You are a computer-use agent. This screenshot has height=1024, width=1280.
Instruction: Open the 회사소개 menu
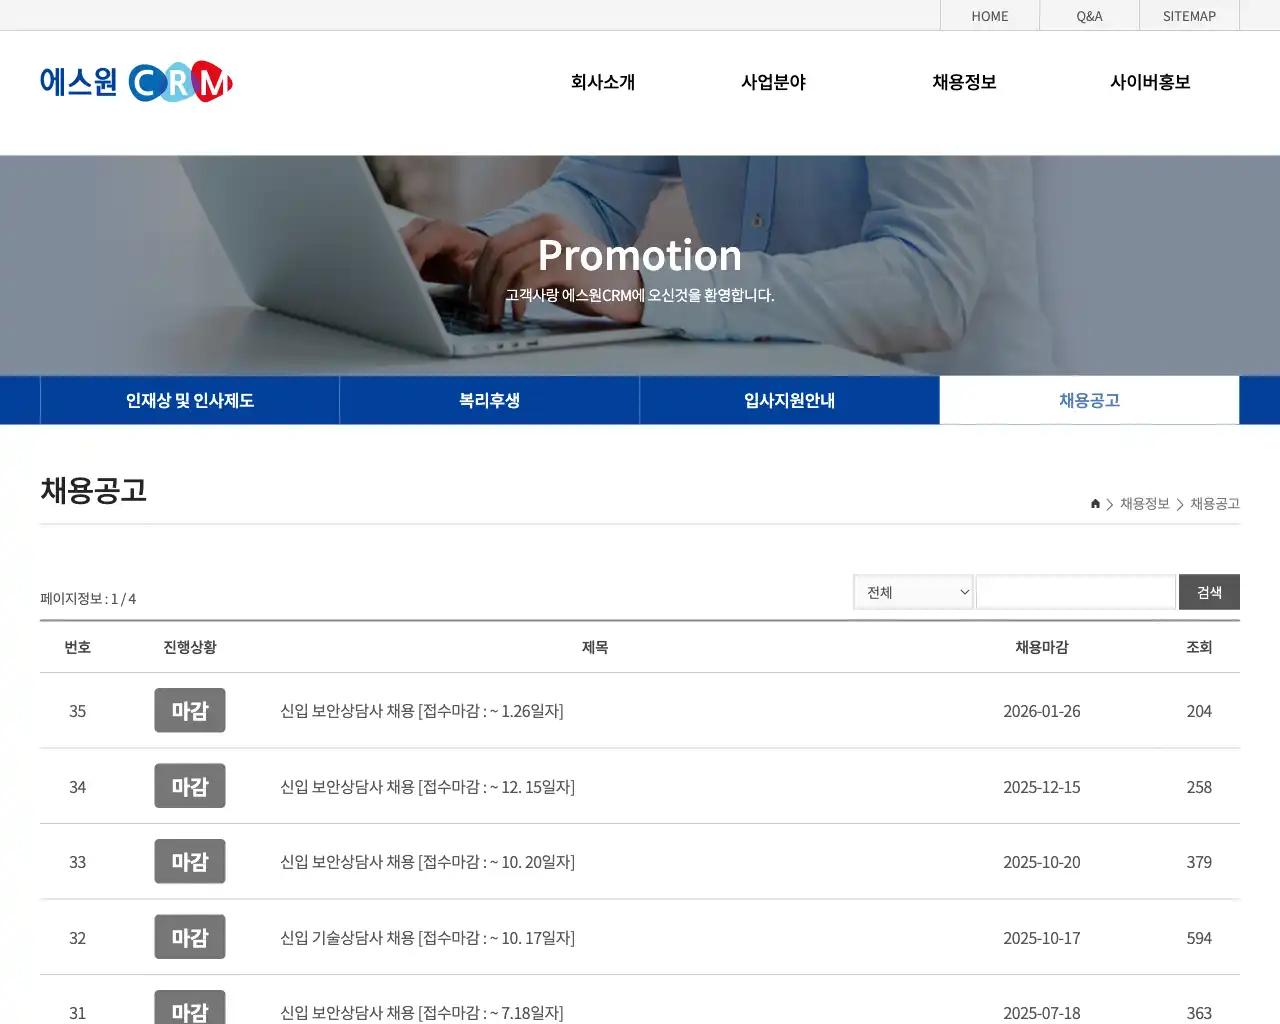tap(602, 82)
